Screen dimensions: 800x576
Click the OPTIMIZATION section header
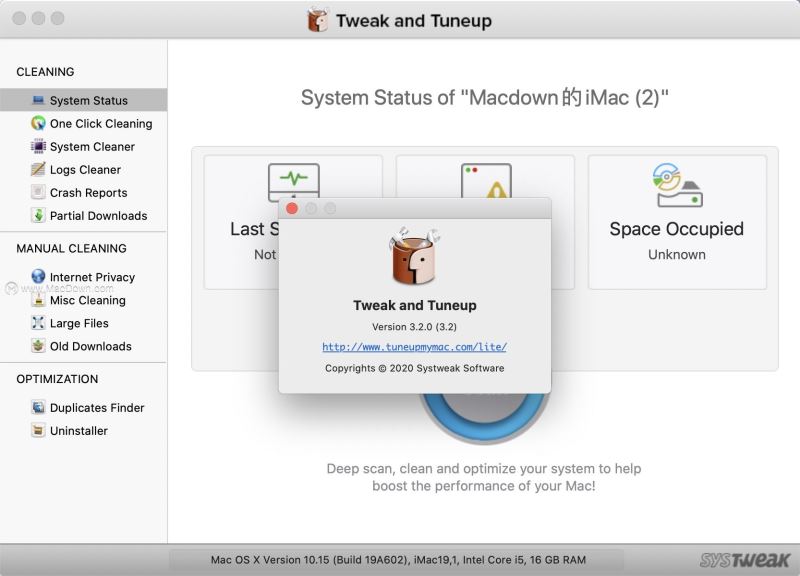tap(57, 379)
